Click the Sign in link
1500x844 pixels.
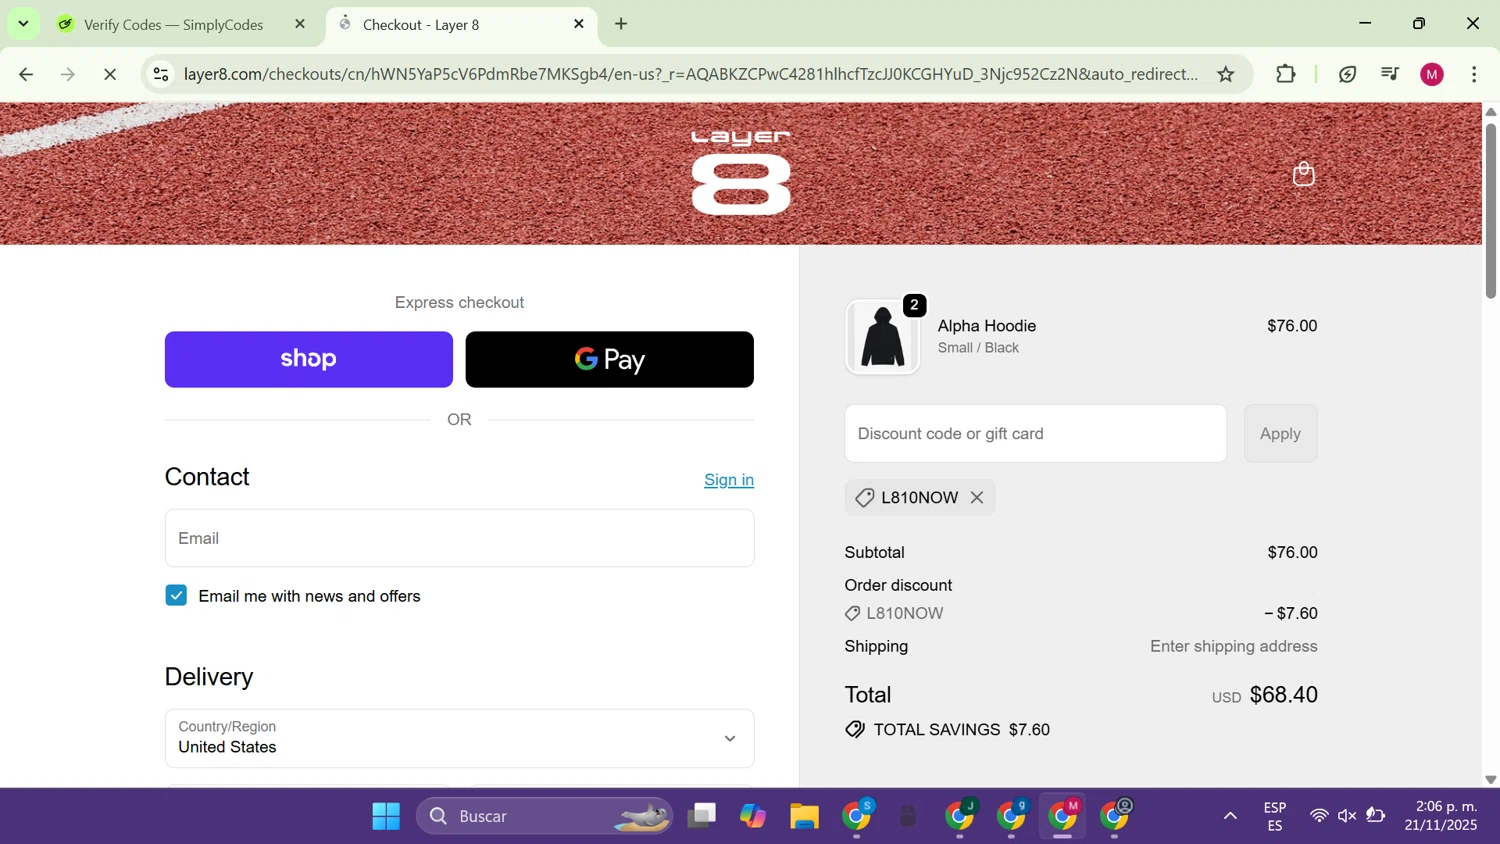(x=729, y=480)
